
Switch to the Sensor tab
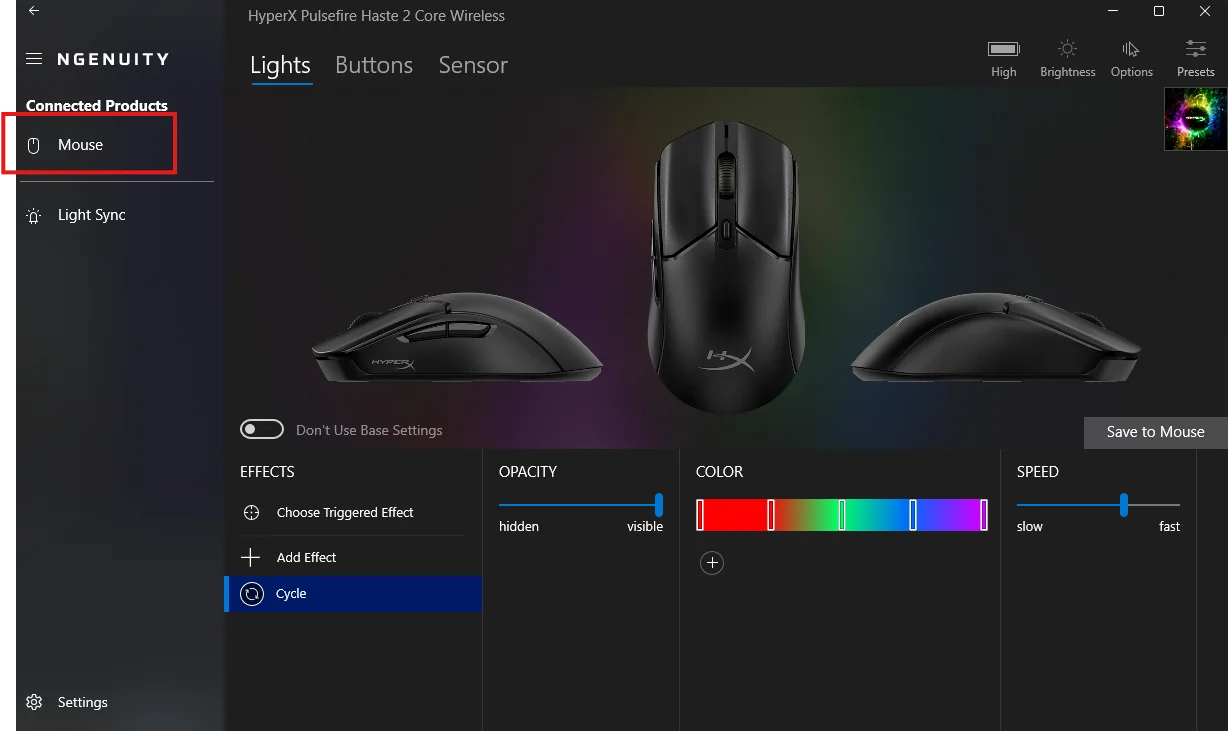click(473, 65)
